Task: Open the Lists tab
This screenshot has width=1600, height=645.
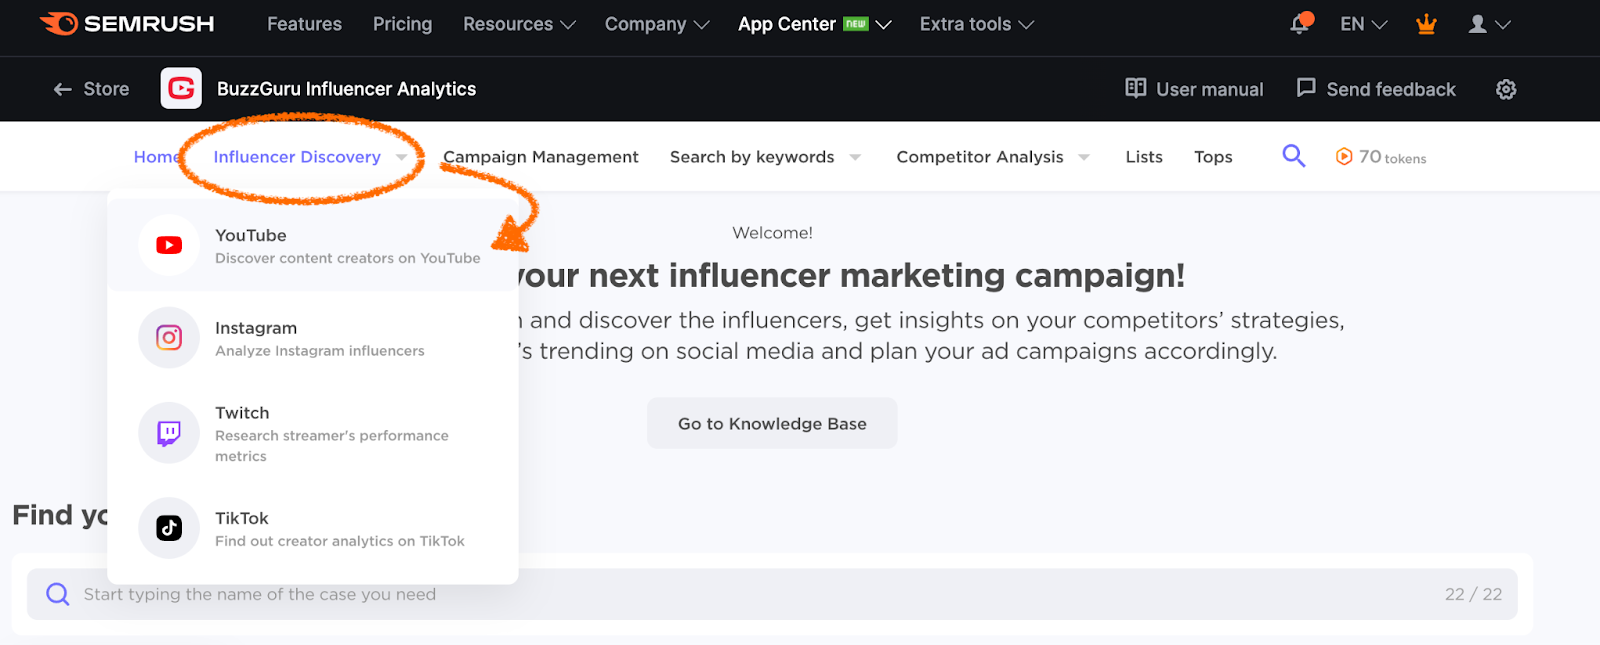Action: point(1144,157)
